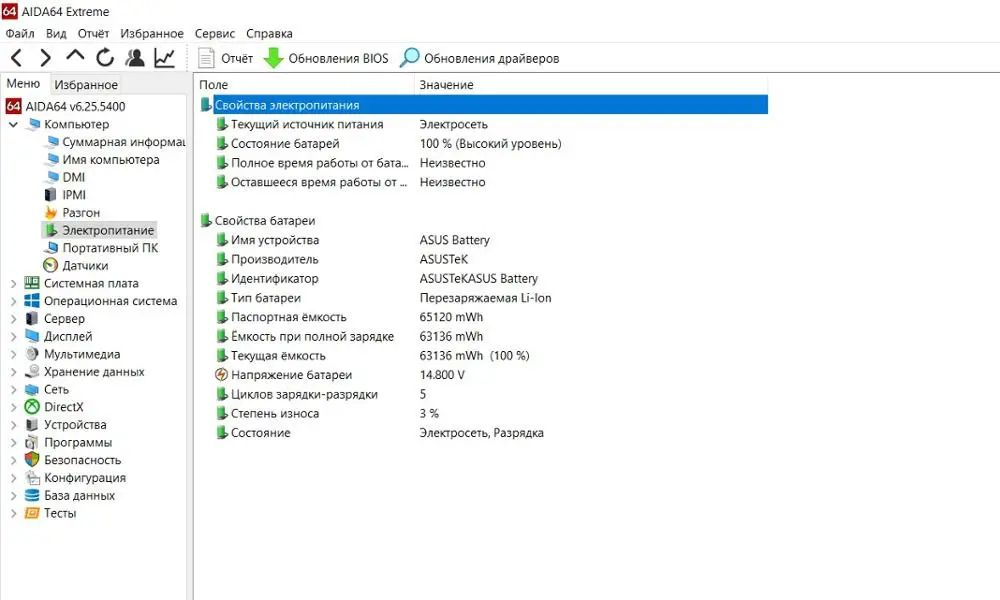The image size is (1000, 600).
Task: Click the Forward arrow in toolbar
Action: (45, 58)
